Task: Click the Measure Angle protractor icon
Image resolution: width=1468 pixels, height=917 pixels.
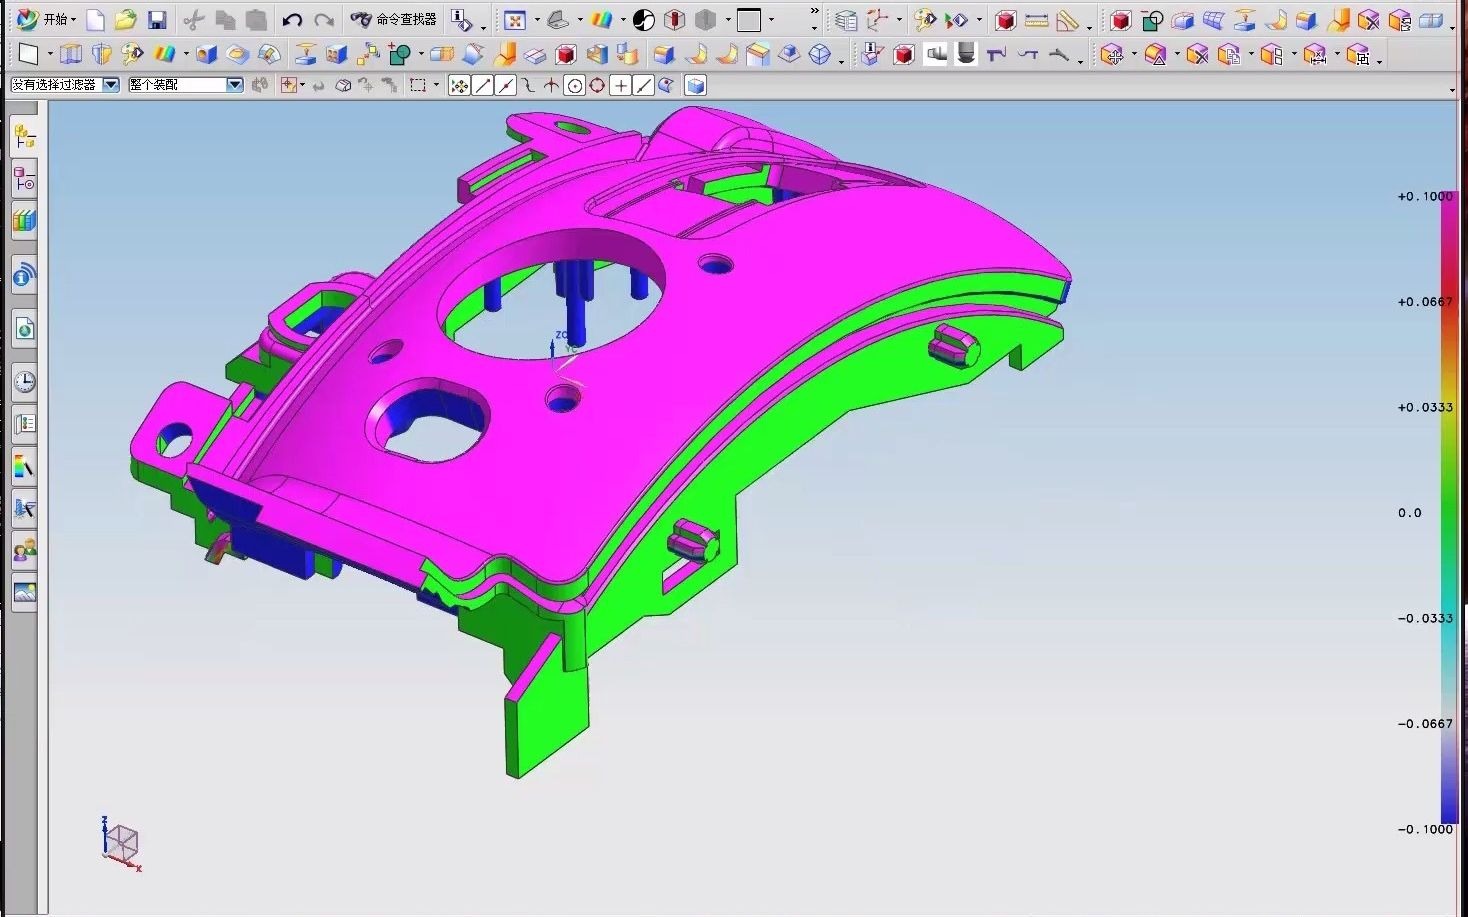Action: [x=1068, y=19]
